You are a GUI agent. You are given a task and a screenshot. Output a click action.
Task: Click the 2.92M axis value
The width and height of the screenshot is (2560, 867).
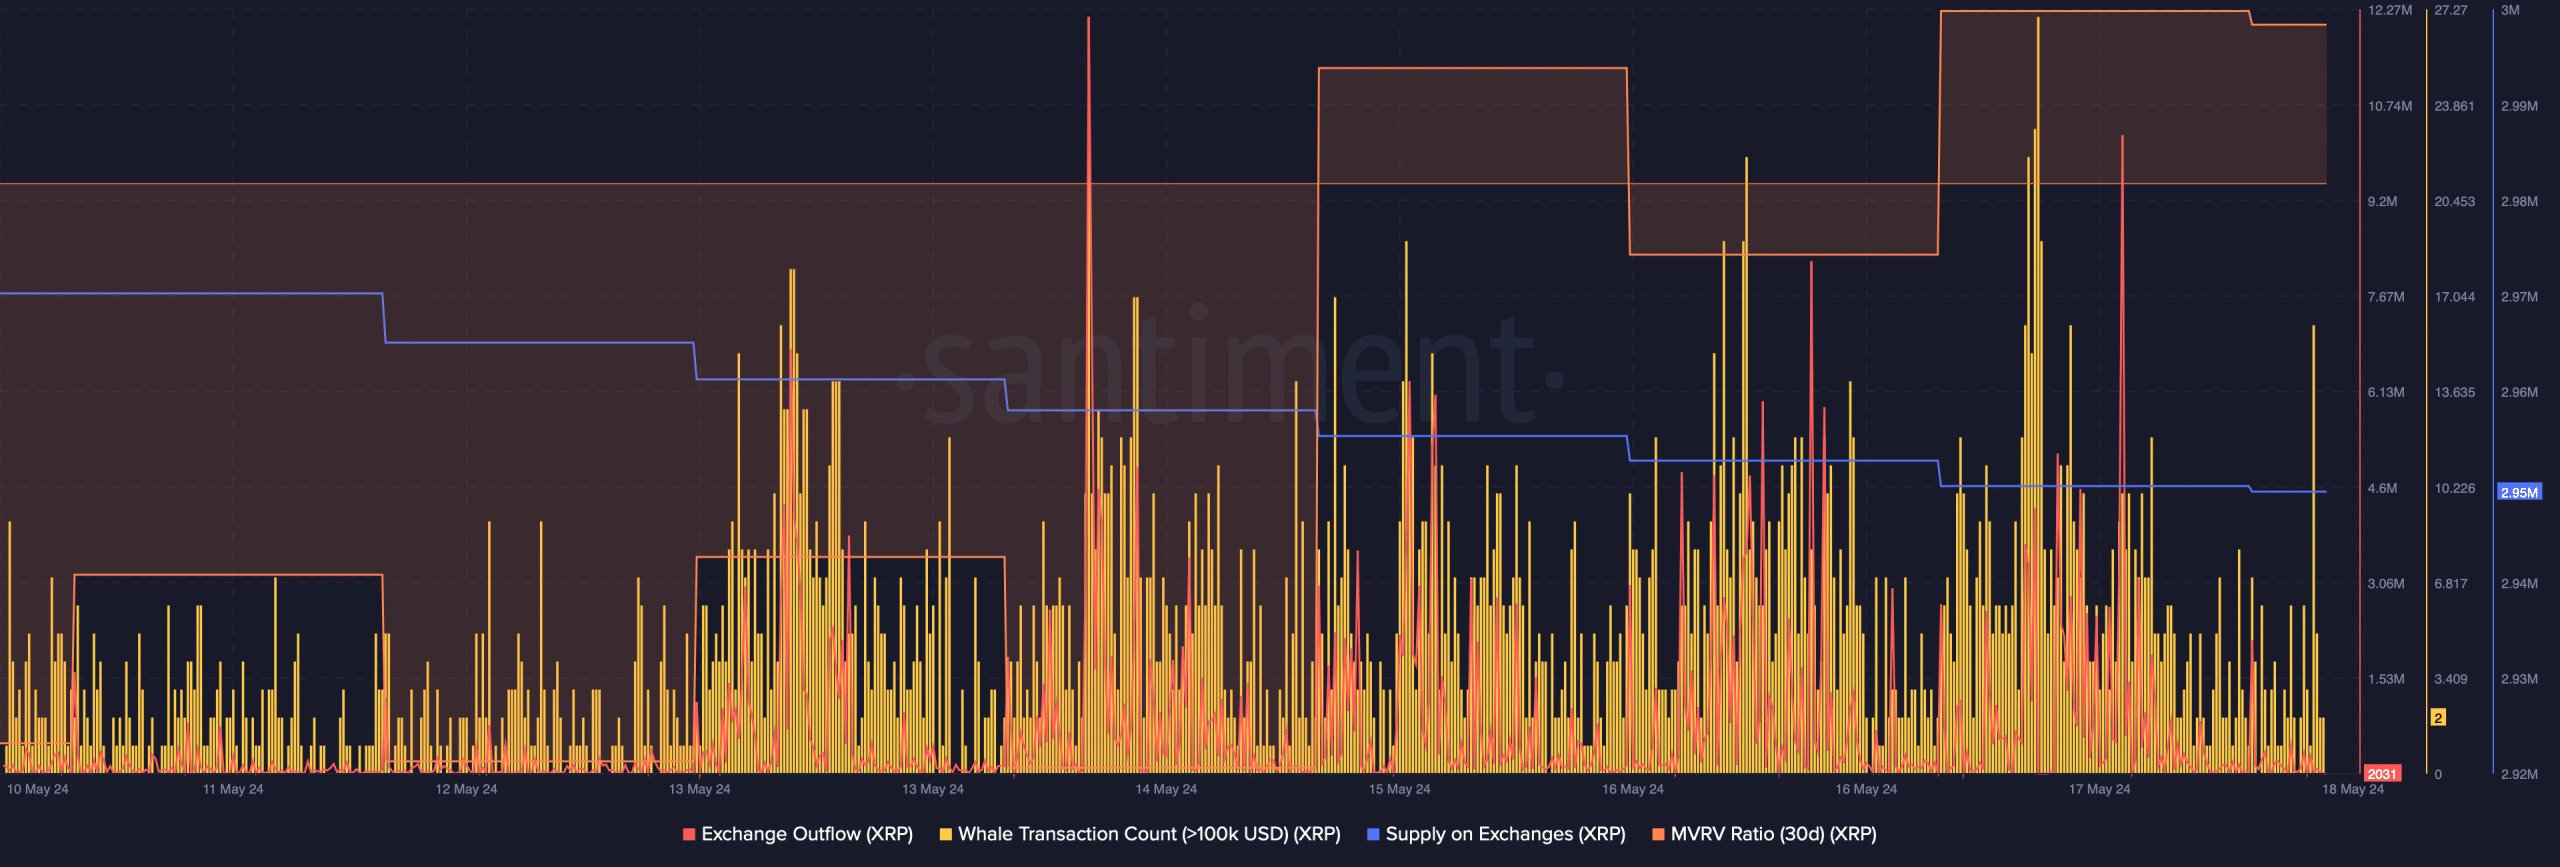(x=2519, y=774)
